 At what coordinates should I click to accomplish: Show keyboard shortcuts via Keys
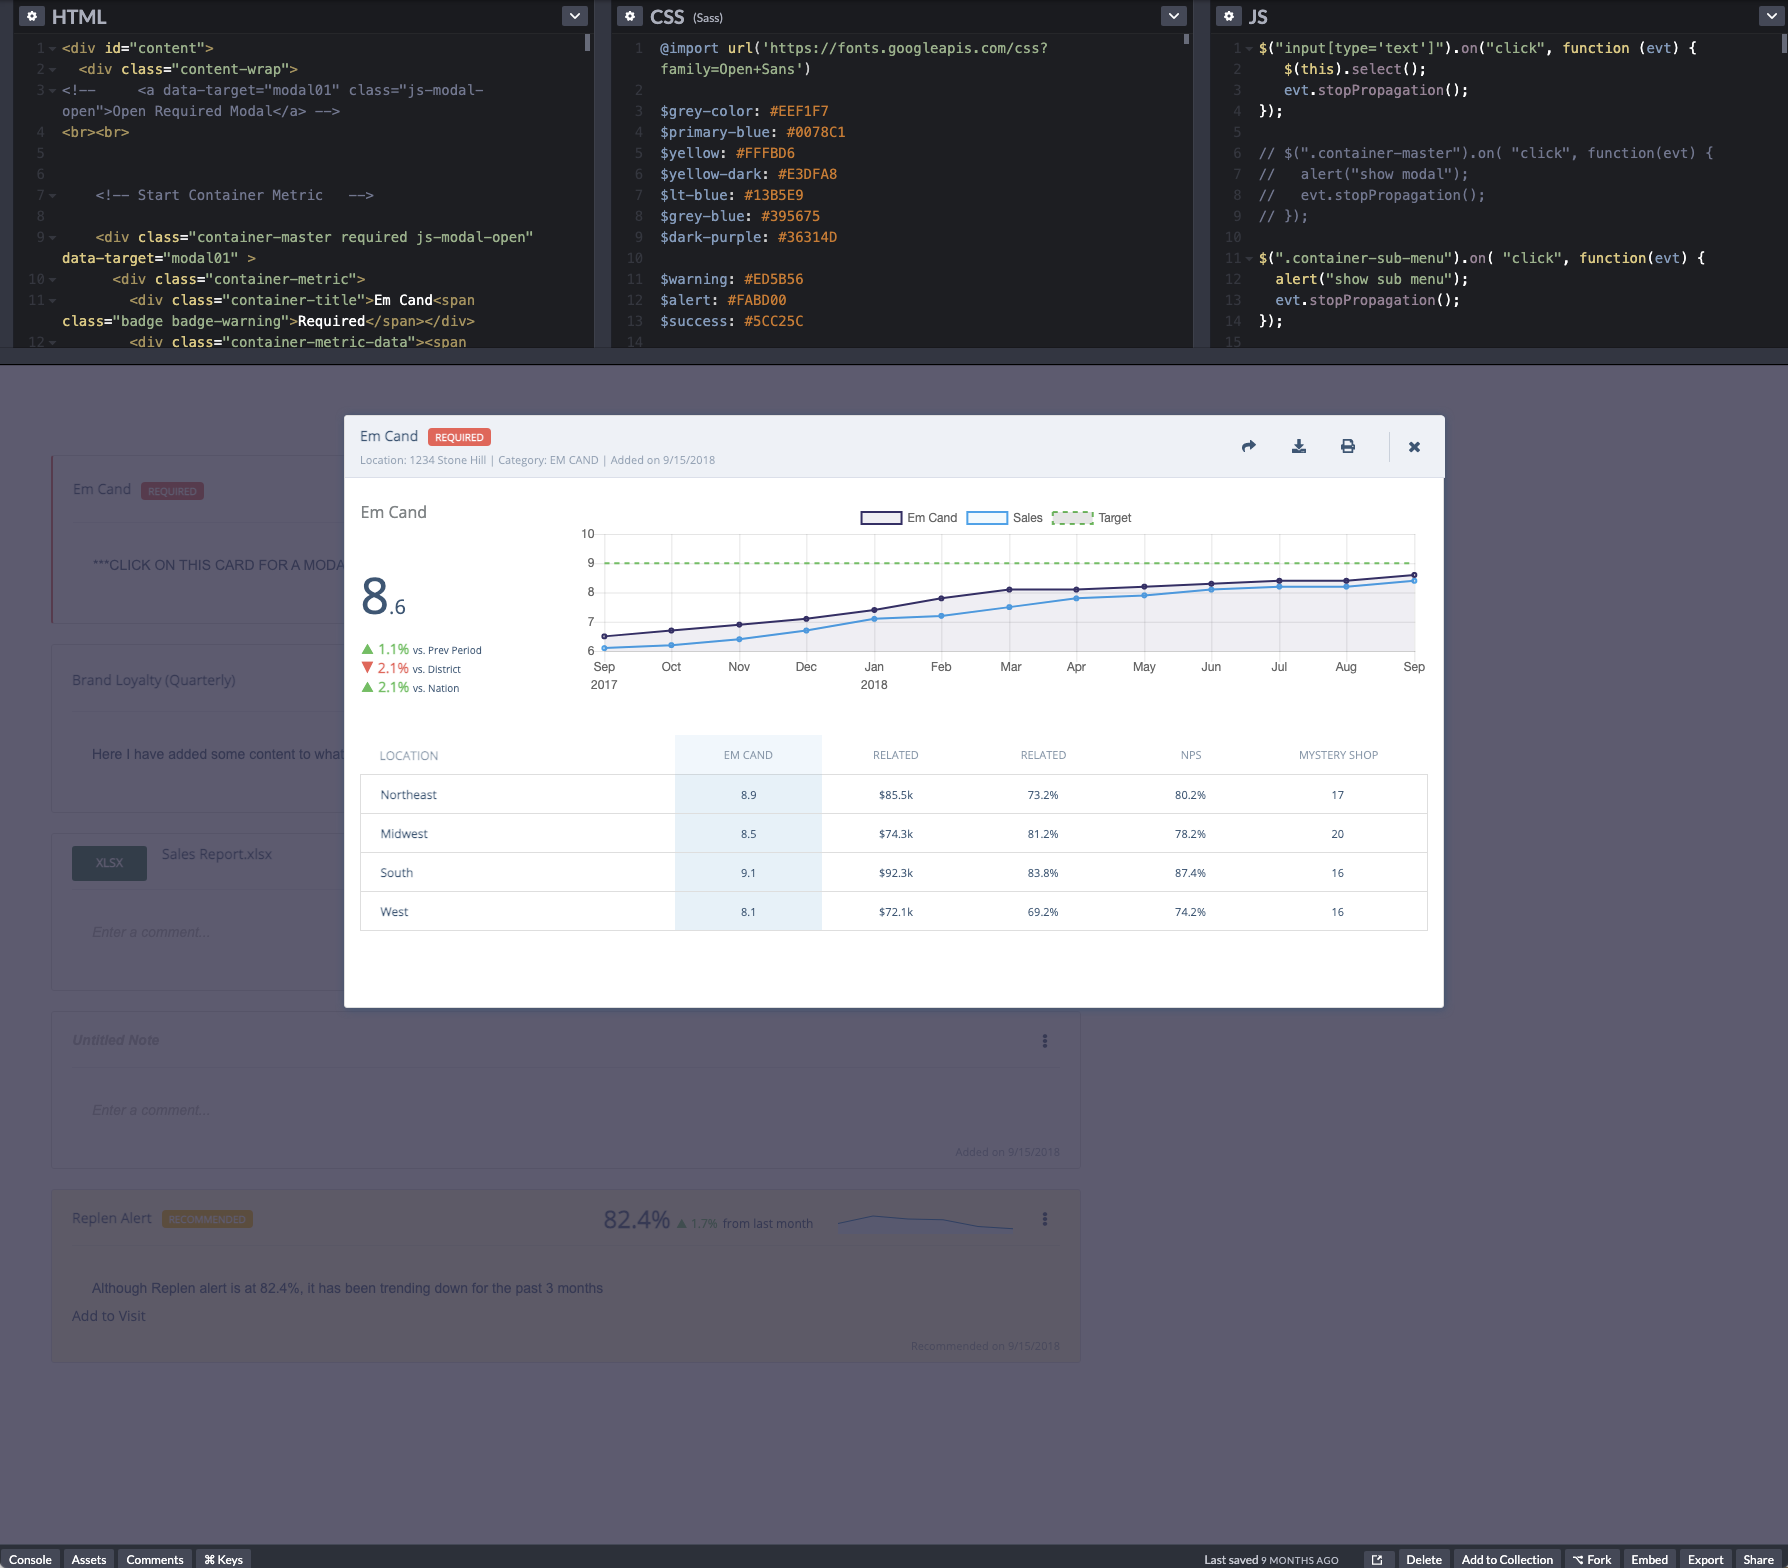tap(223, 1559)
